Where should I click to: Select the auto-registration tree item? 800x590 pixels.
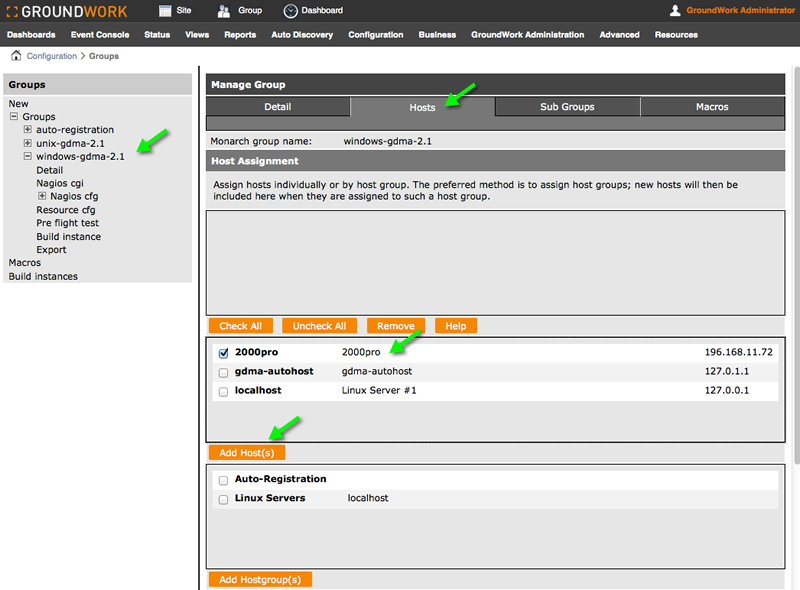point(75,130)
